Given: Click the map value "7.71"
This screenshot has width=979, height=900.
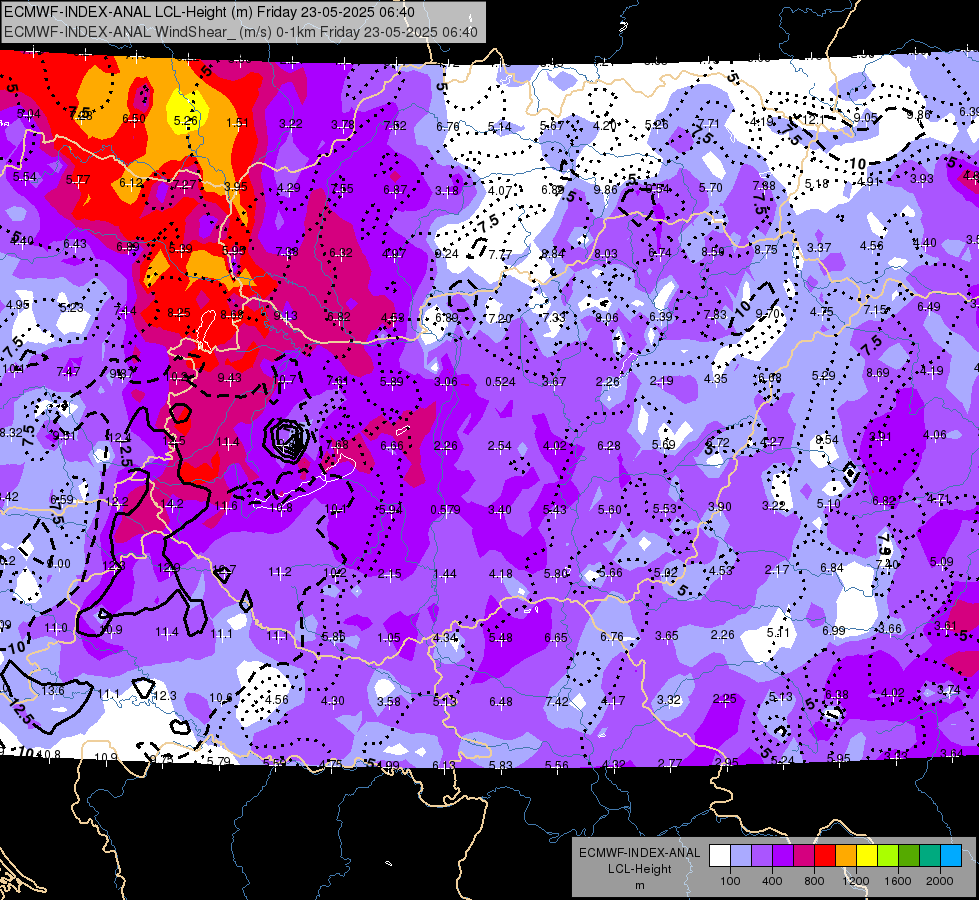Looking at the screenshot, I should [x=709, y=124].
